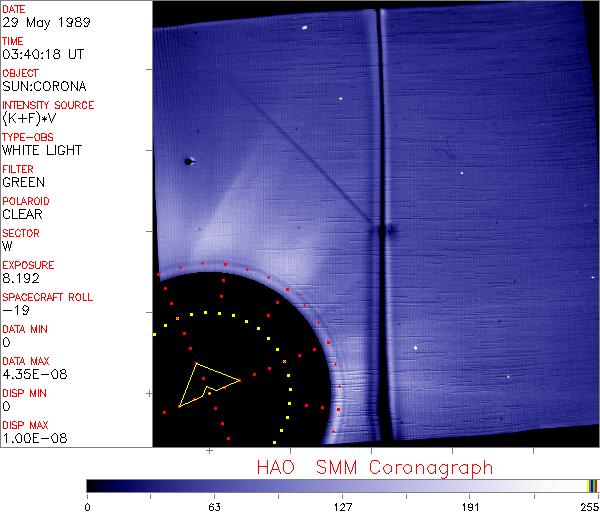Click the dark dust spot in upper-left corona
Screen dimensions: 600x512
(x=187, y=160)
